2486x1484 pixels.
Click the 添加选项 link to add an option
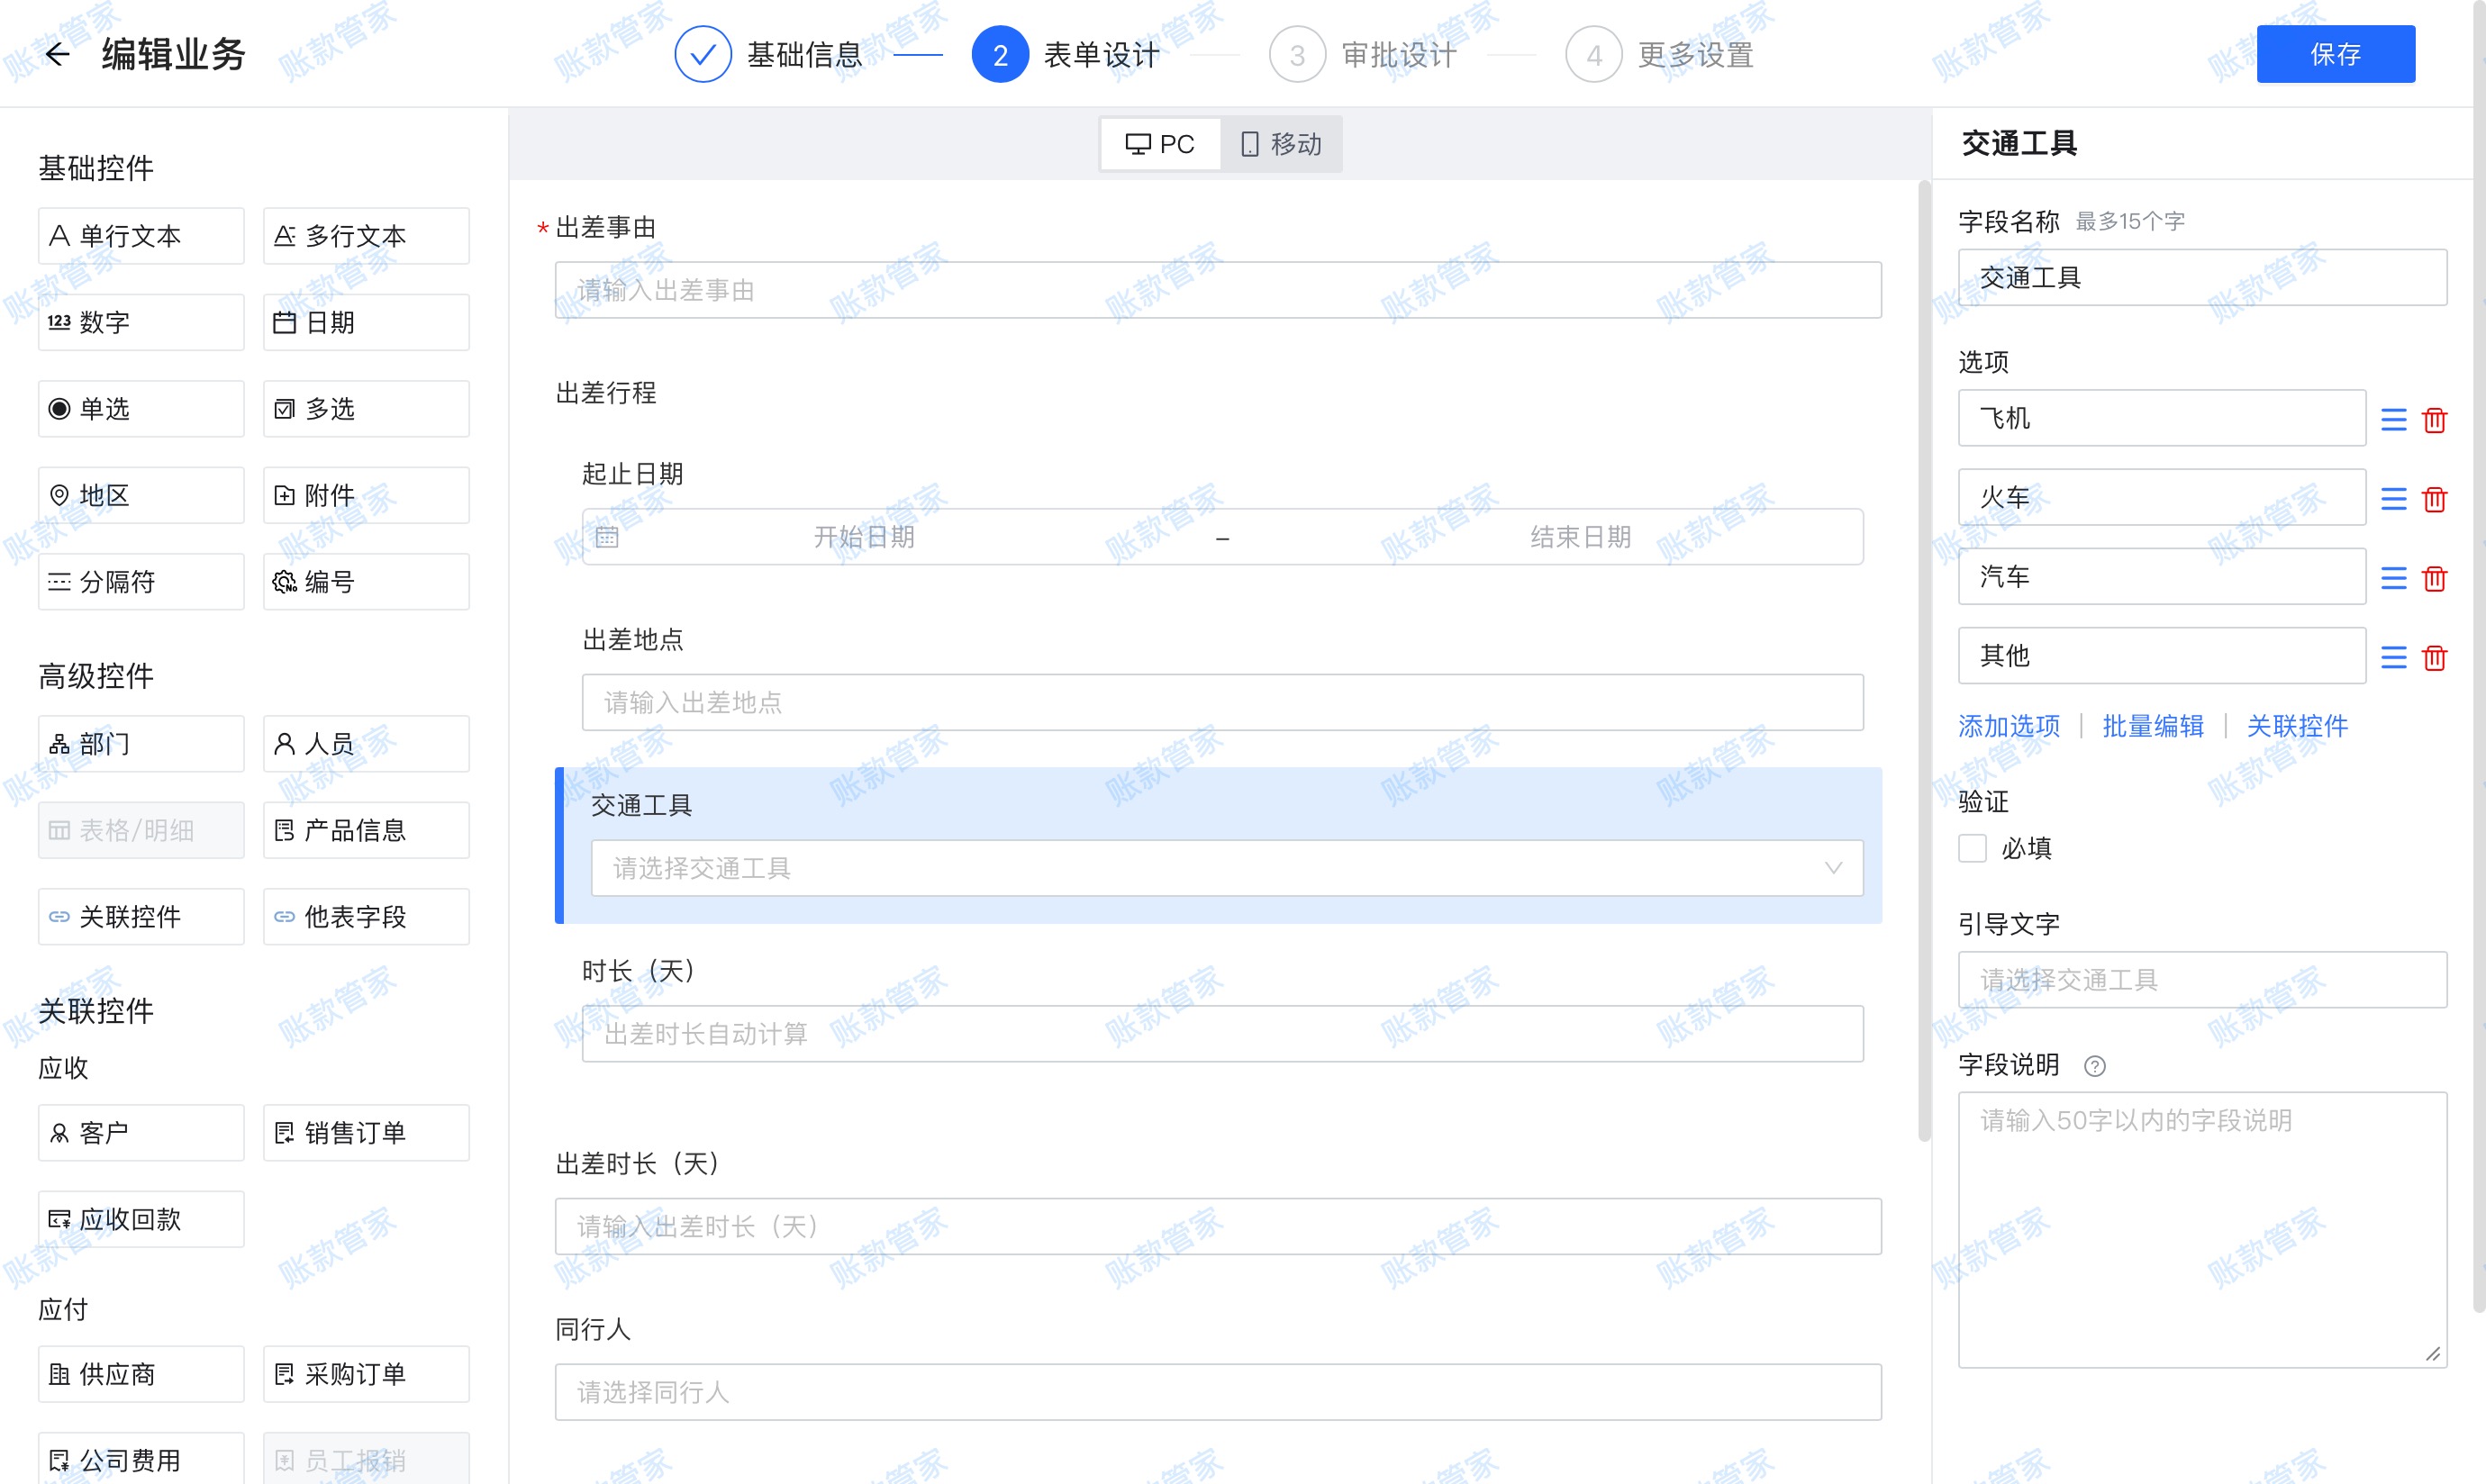pyautogui.click(x=2007, y=726)
